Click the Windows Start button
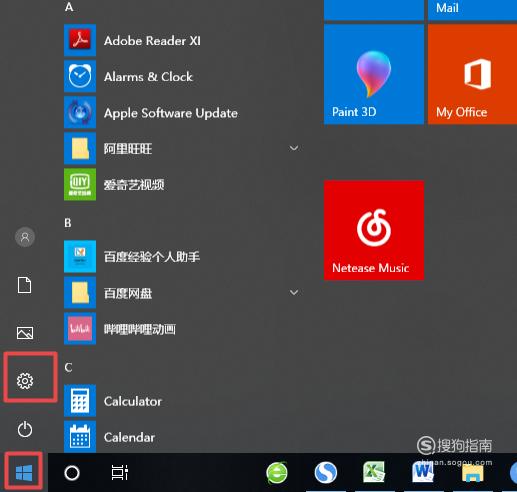 coord(24,472)
